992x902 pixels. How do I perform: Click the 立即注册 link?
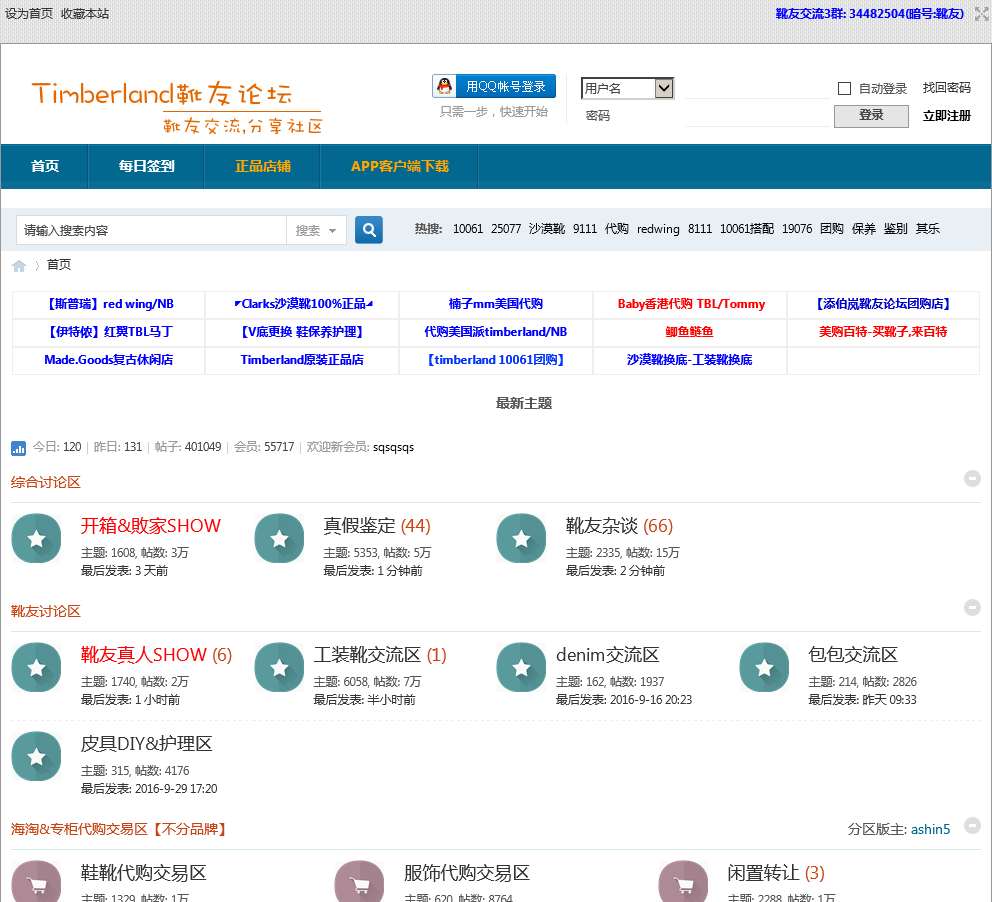(x=946, y=116)
